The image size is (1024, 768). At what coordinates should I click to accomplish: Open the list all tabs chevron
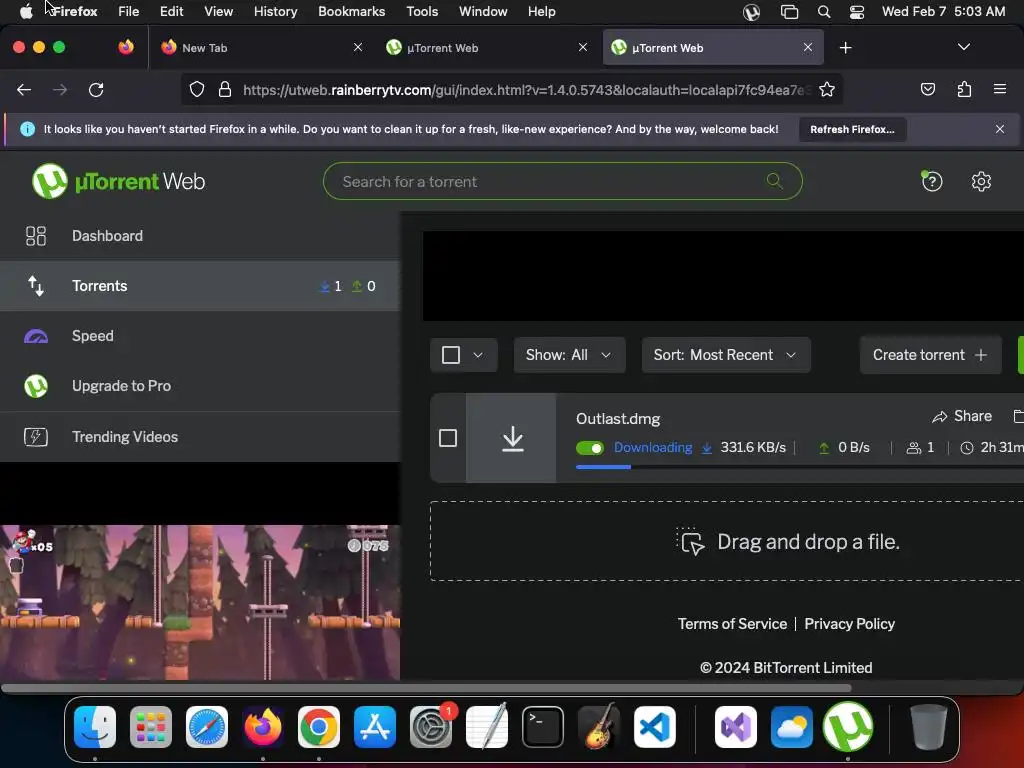(963, 47)
